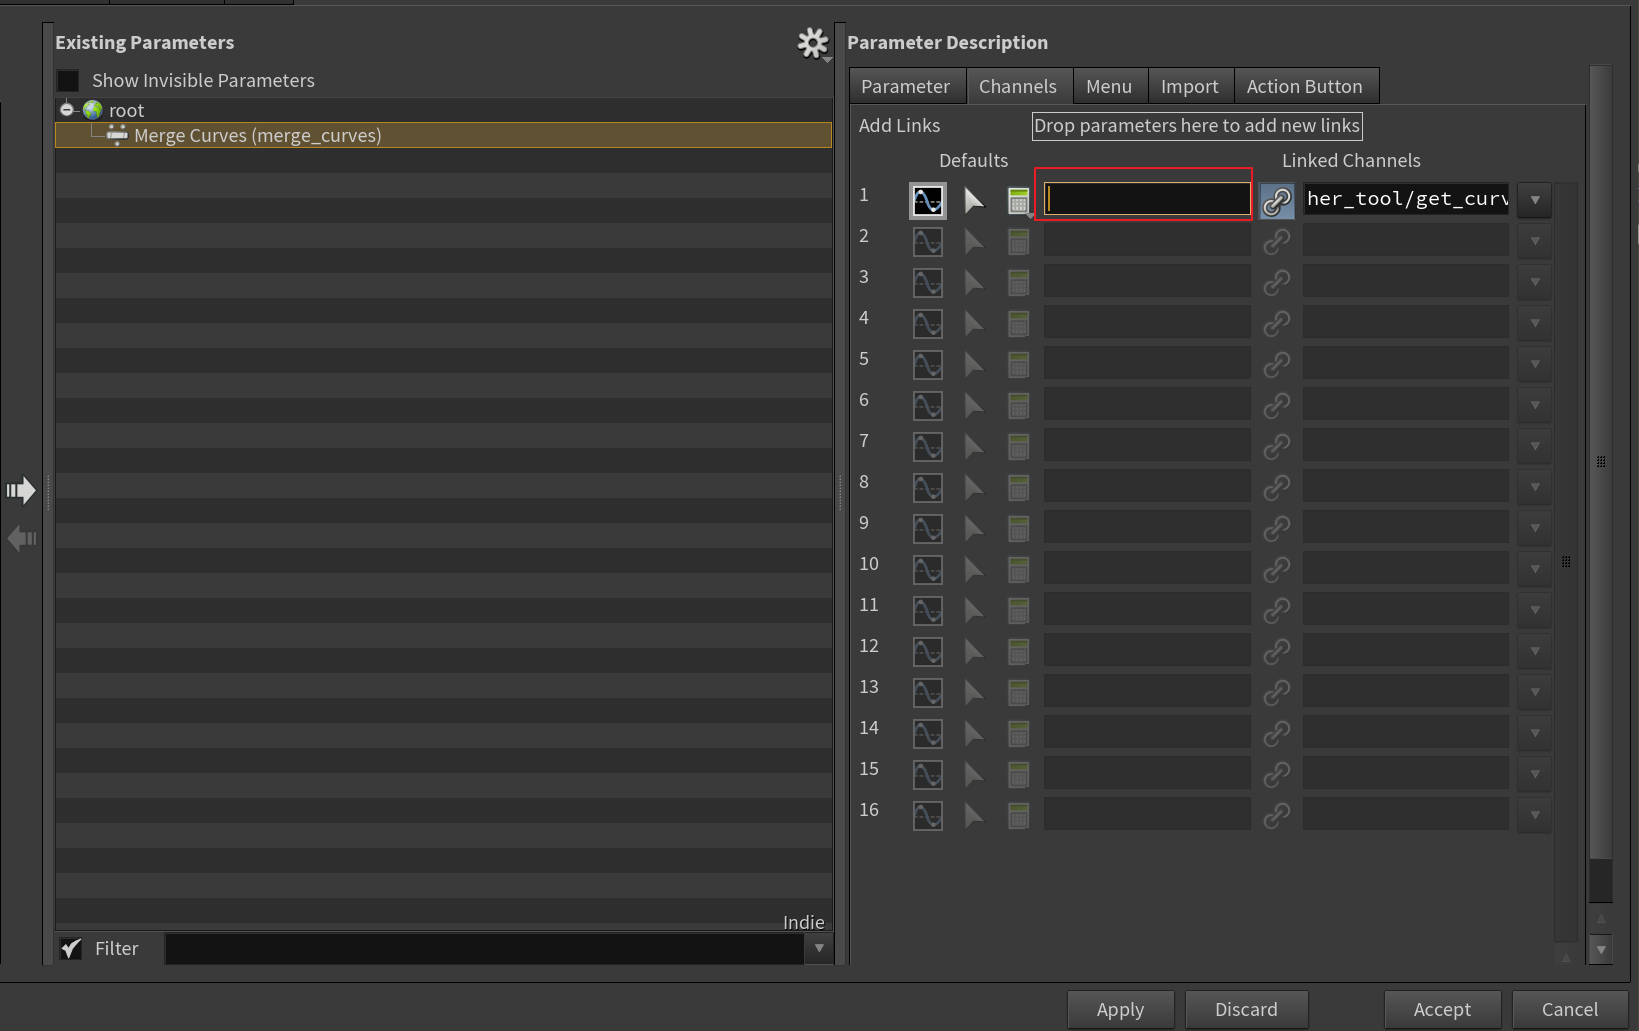Click the Parameter Description vertical scrollbar thumb
The image size is (1639, 1031).
(x=1600, y=462)
